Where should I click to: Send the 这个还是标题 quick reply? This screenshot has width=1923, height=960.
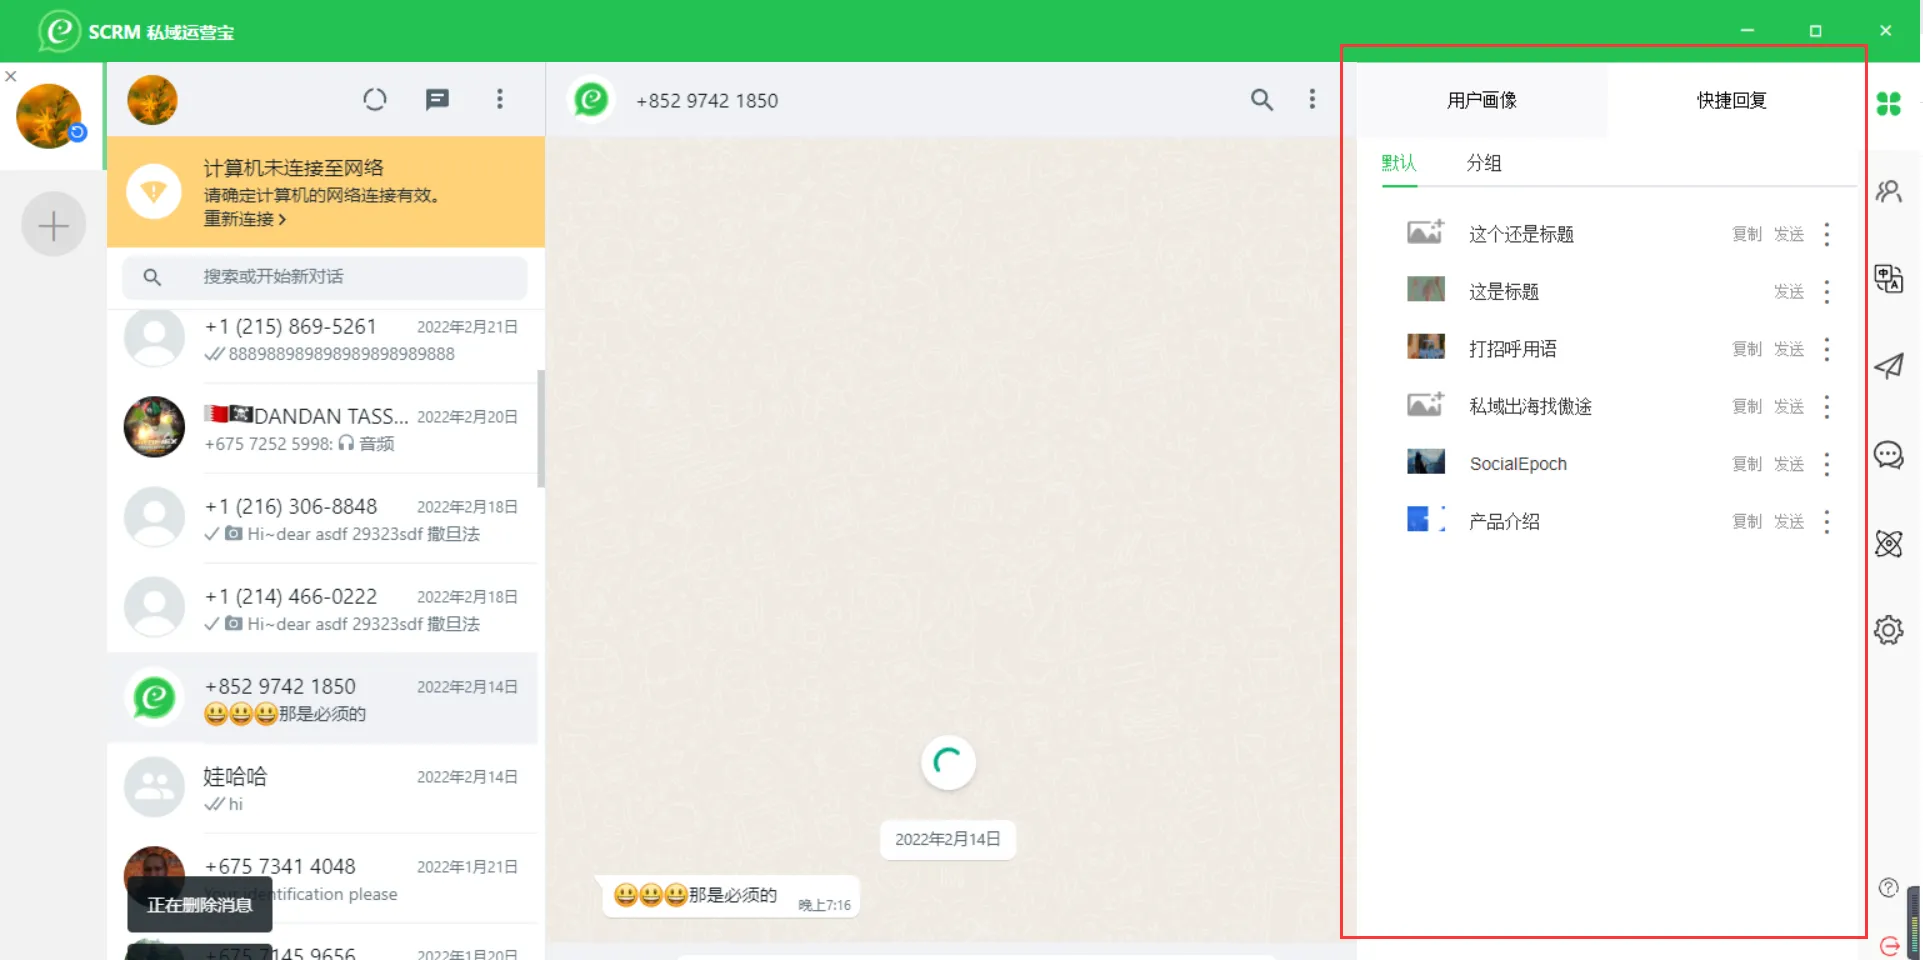[1789, 234]
